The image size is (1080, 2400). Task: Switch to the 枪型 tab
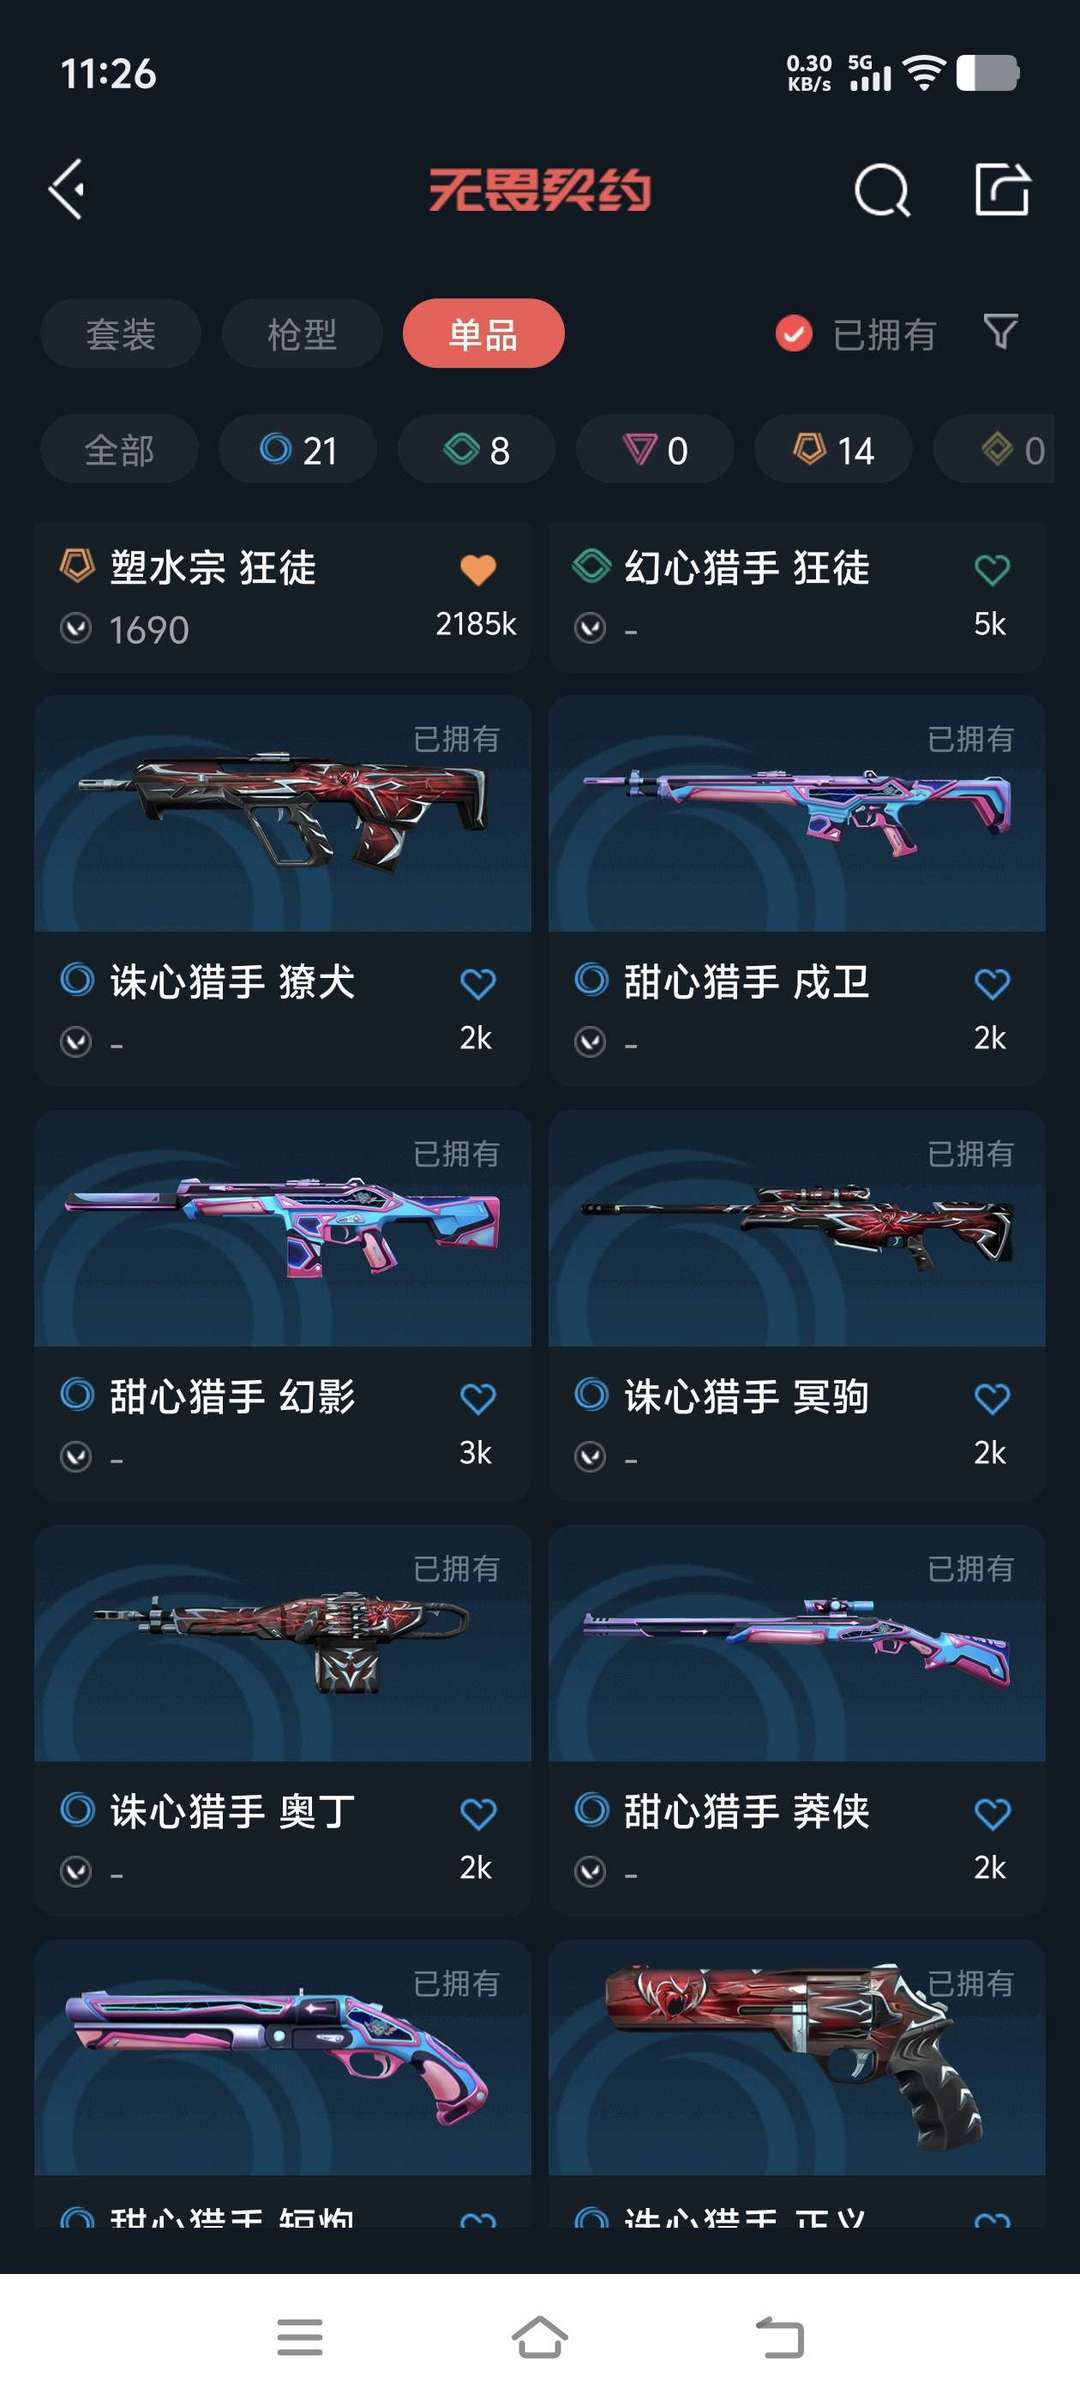point(302,333)
